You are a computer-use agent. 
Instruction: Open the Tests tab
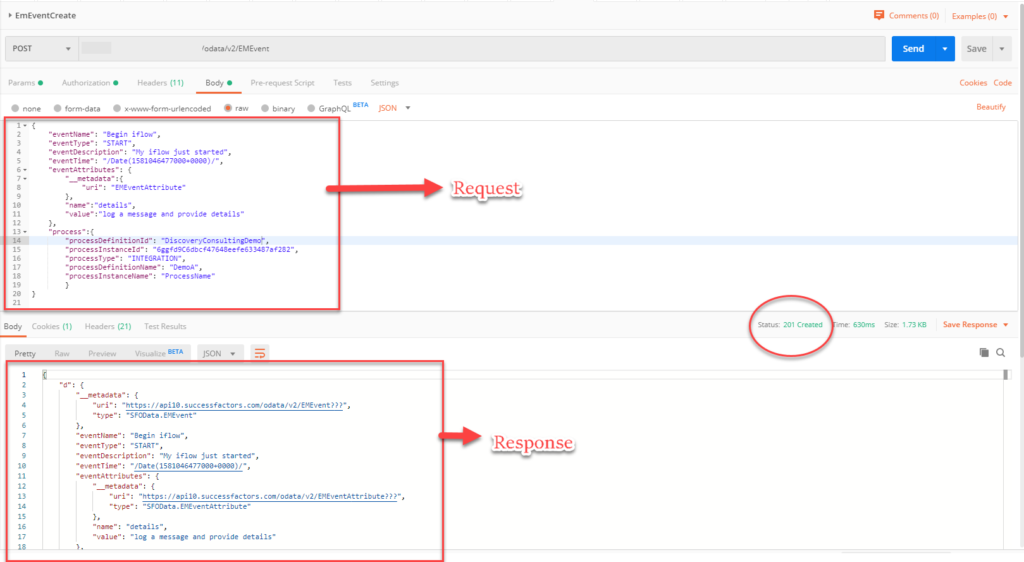(342, 83)
